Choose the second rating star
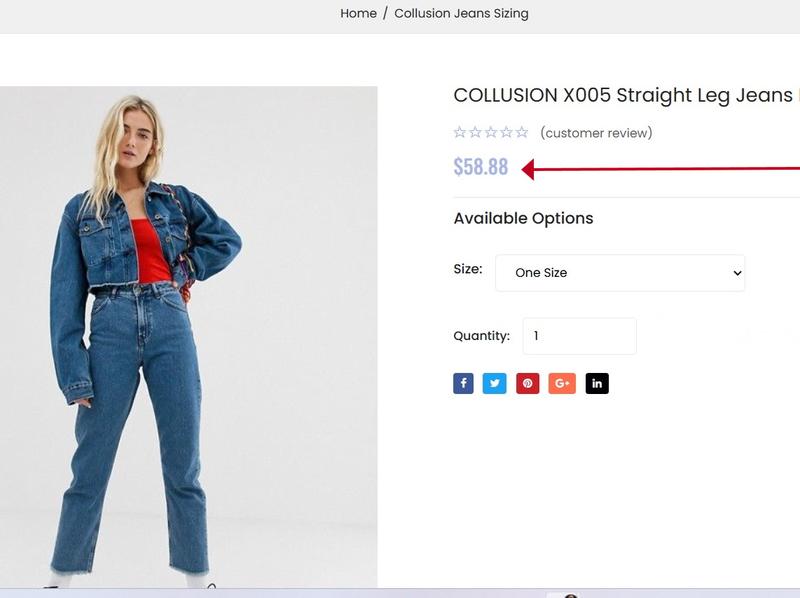Image resolution: width=800 pixels, height=598 pixels. pos(475,133)
